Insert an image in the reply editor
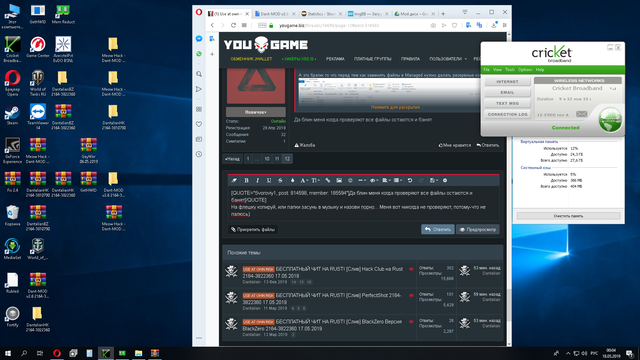The image size is (640, 360). tap(339, 180)
